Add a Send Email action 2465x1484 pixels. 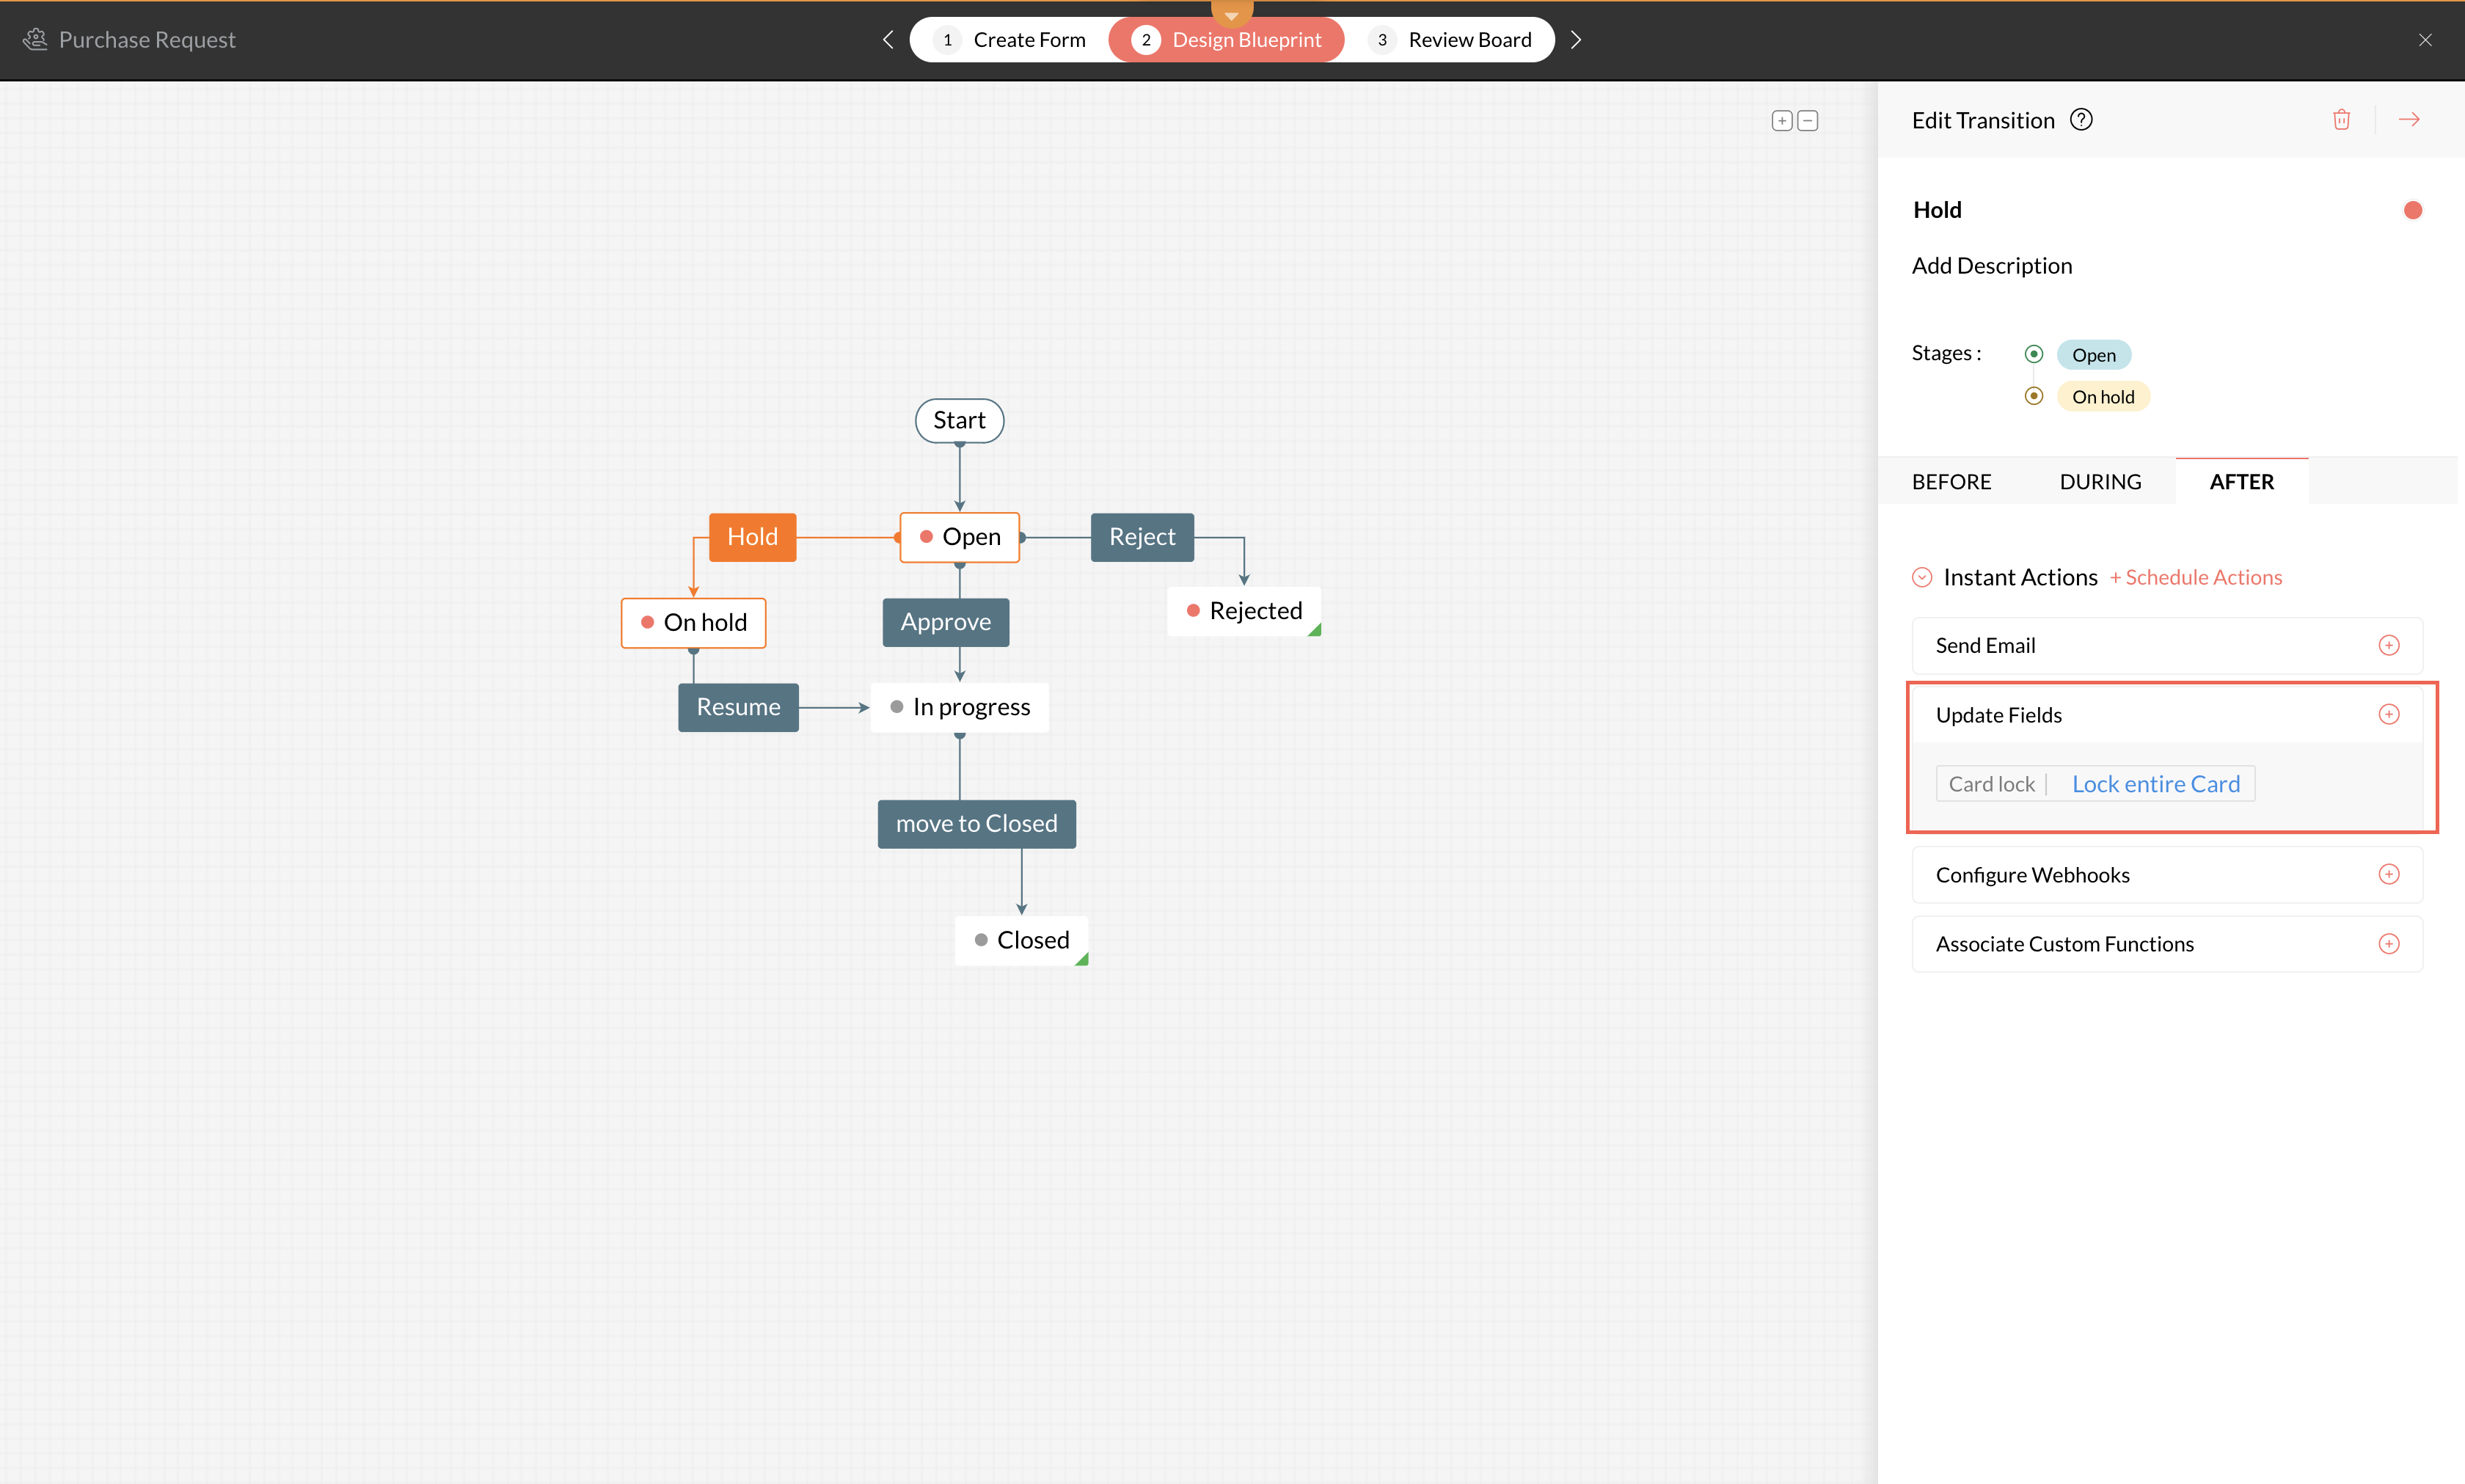pos(2388,645)
